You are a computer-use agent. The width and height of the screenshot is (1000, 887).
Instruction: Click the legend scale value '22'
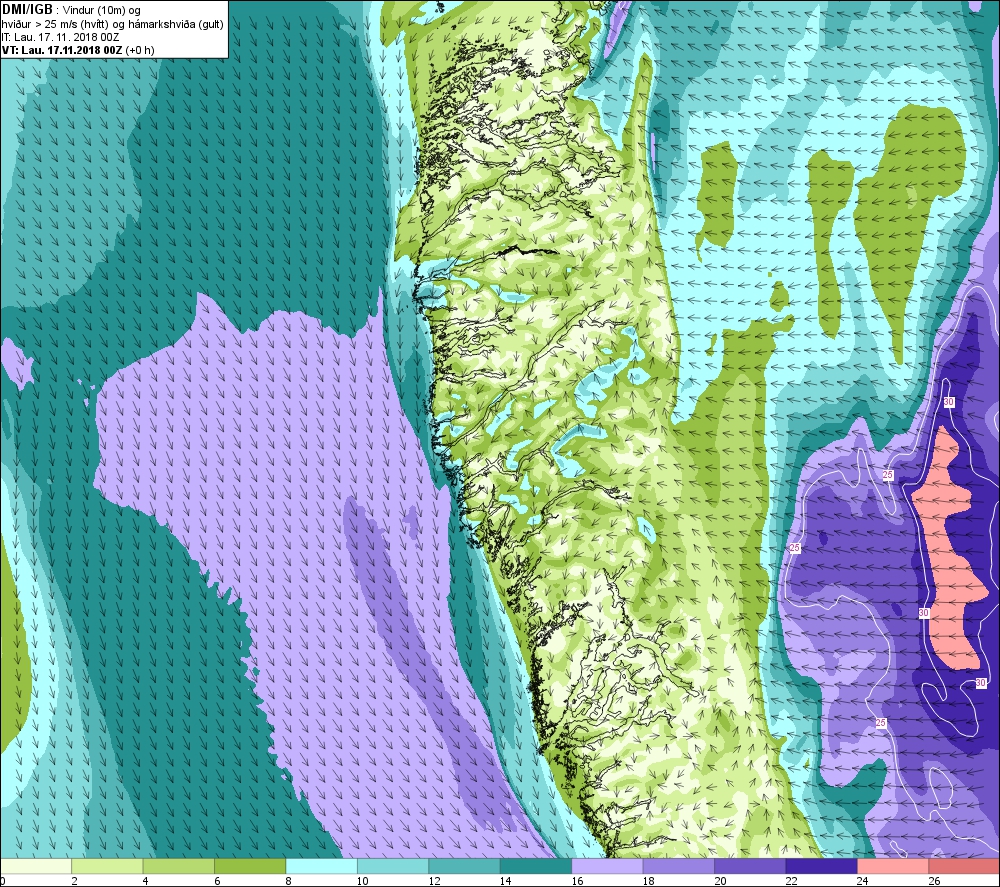point(791,881)
